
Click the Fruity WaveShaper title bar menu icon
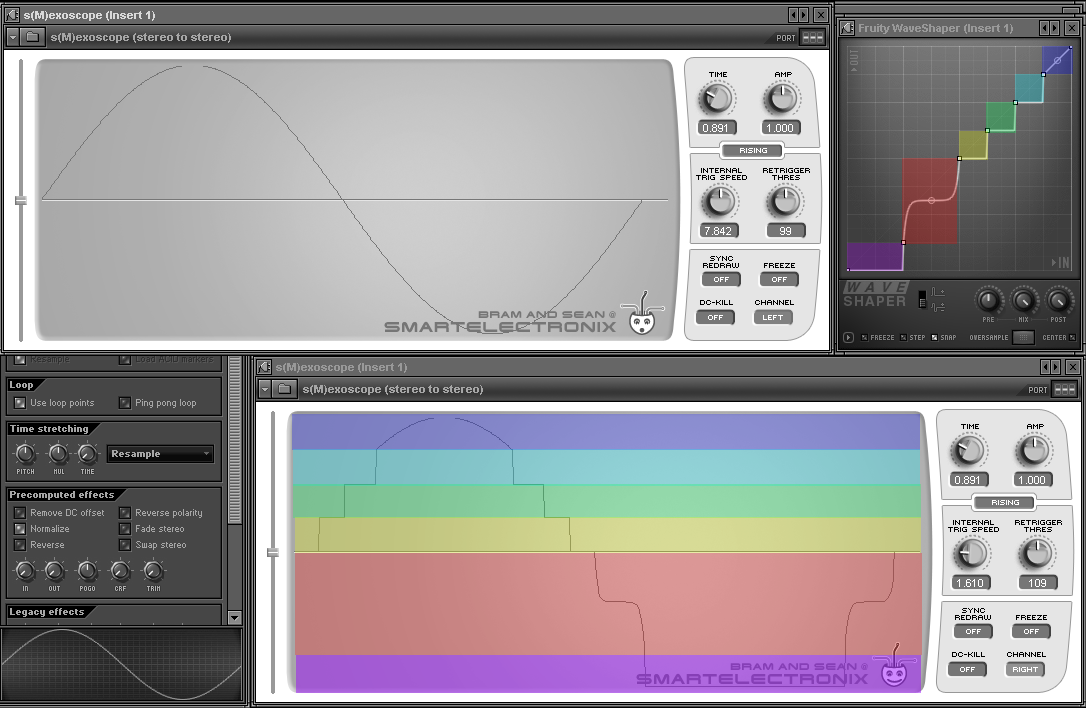coord(847,28)
